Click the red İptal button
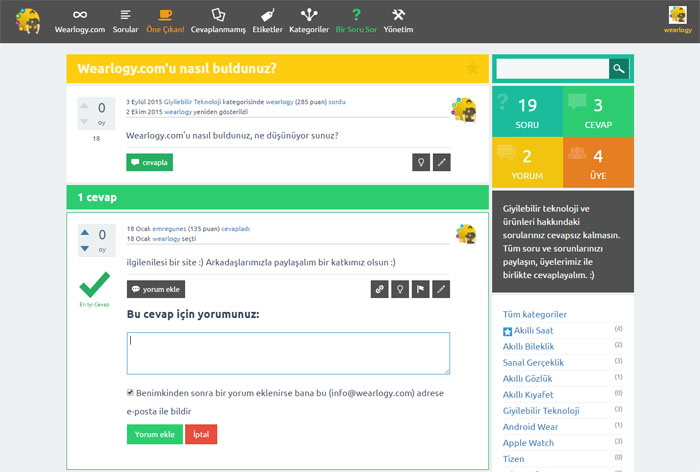 click(201, 434)
